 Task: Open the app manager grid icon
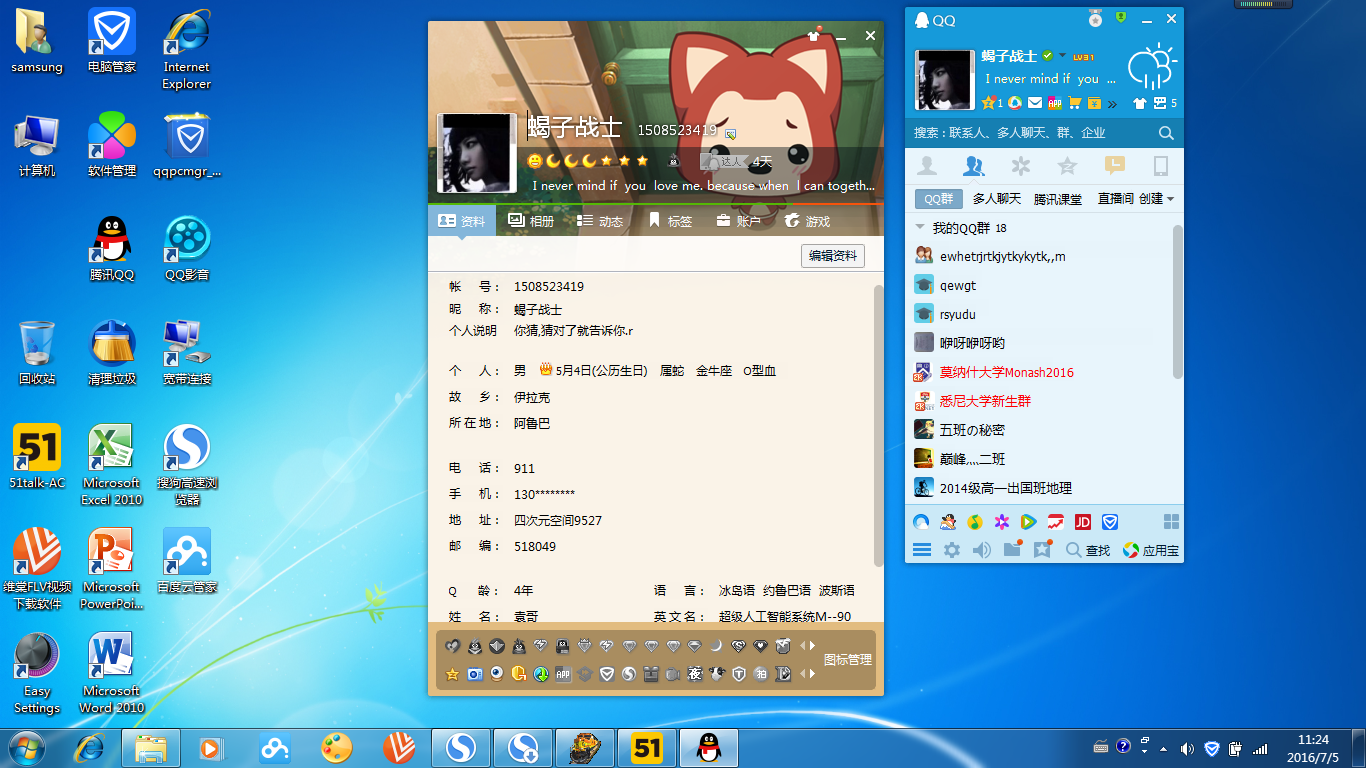1171,522
